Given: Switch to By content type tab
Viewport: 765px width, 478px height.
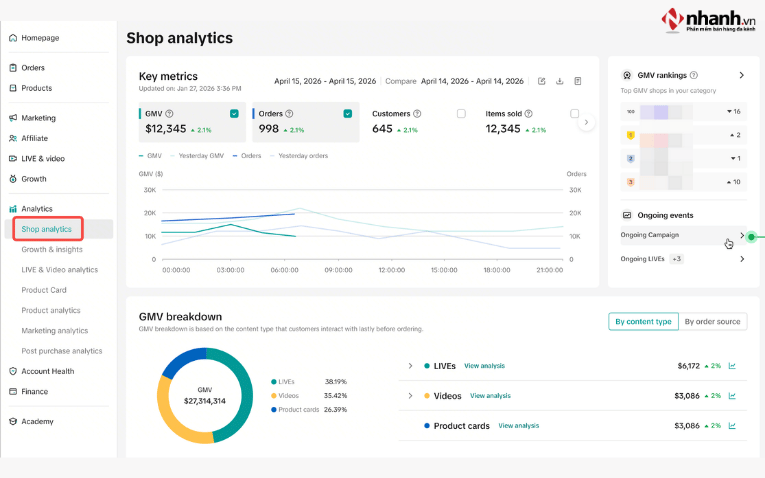Looking at the screenshot, I should point(643,321).
